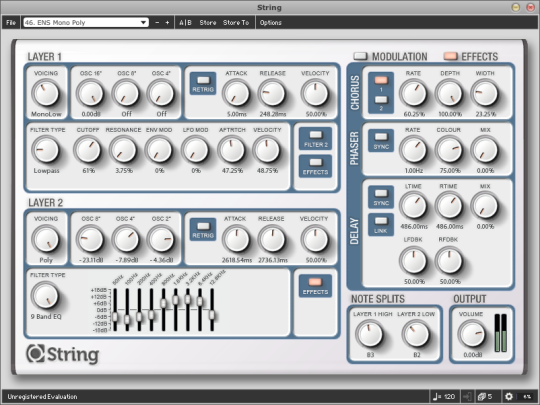Click the settings gear icon in status bar

click(509, 396)
